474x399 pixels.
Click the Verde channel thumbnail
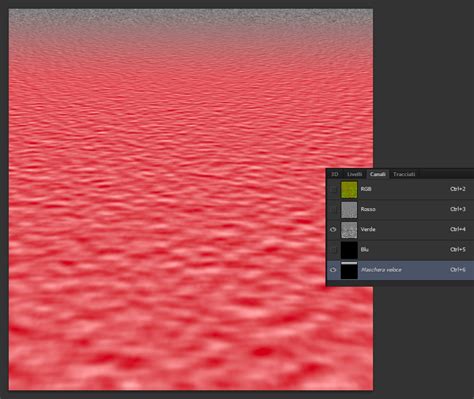[349, 230]
